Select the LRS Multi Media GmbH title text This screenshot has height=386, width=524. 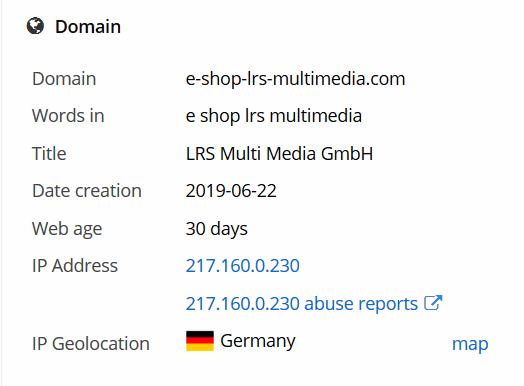(x=279, y=154)
